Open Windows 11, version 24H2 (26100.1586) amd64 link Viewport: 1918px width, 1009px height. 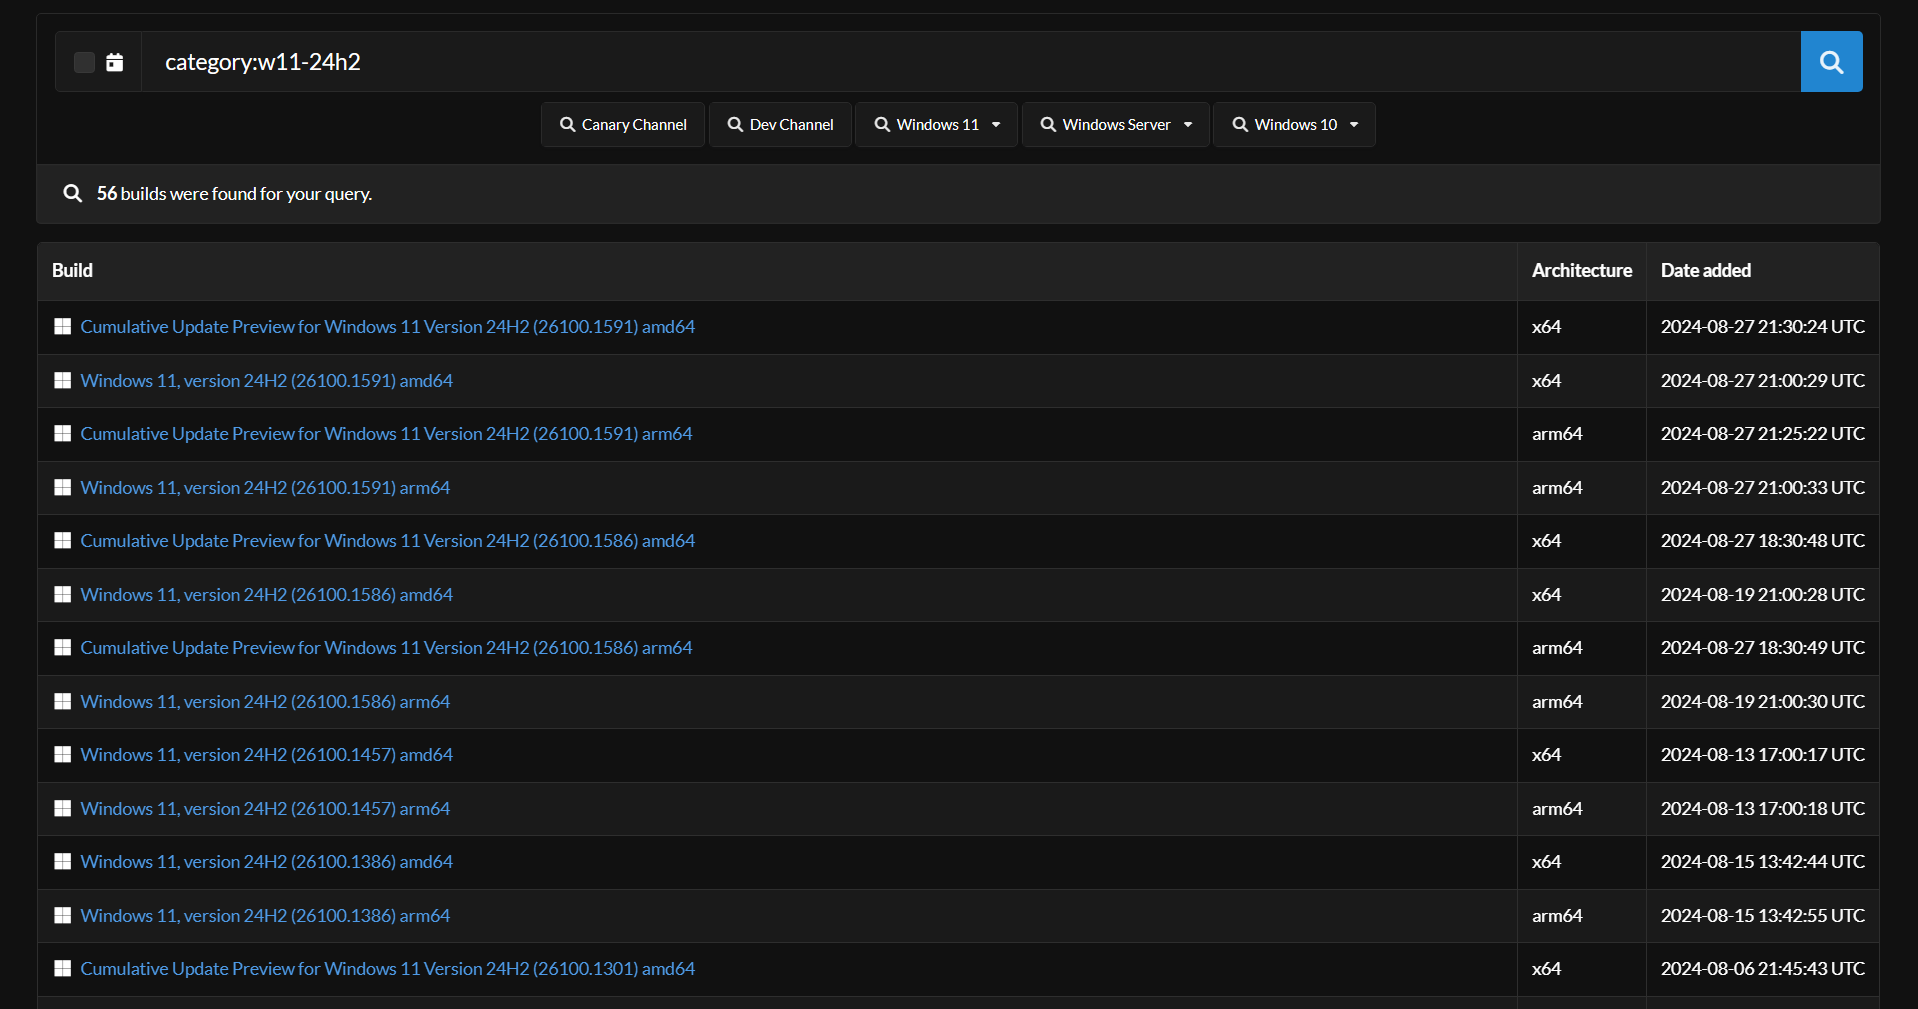point(267,595)
